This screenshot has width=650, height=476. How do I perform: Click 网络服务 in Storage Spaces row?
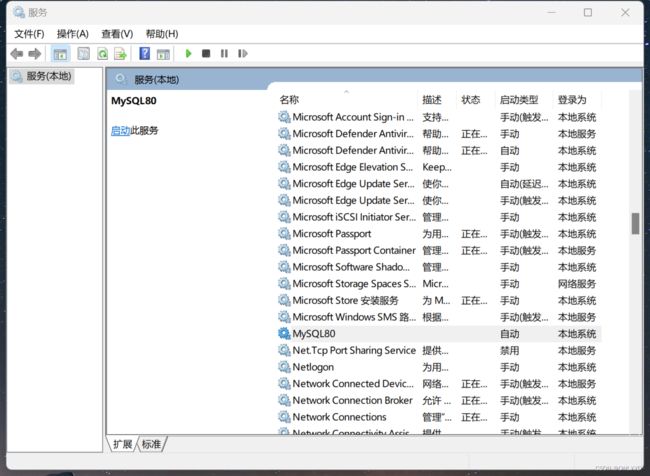coord(577,284)
